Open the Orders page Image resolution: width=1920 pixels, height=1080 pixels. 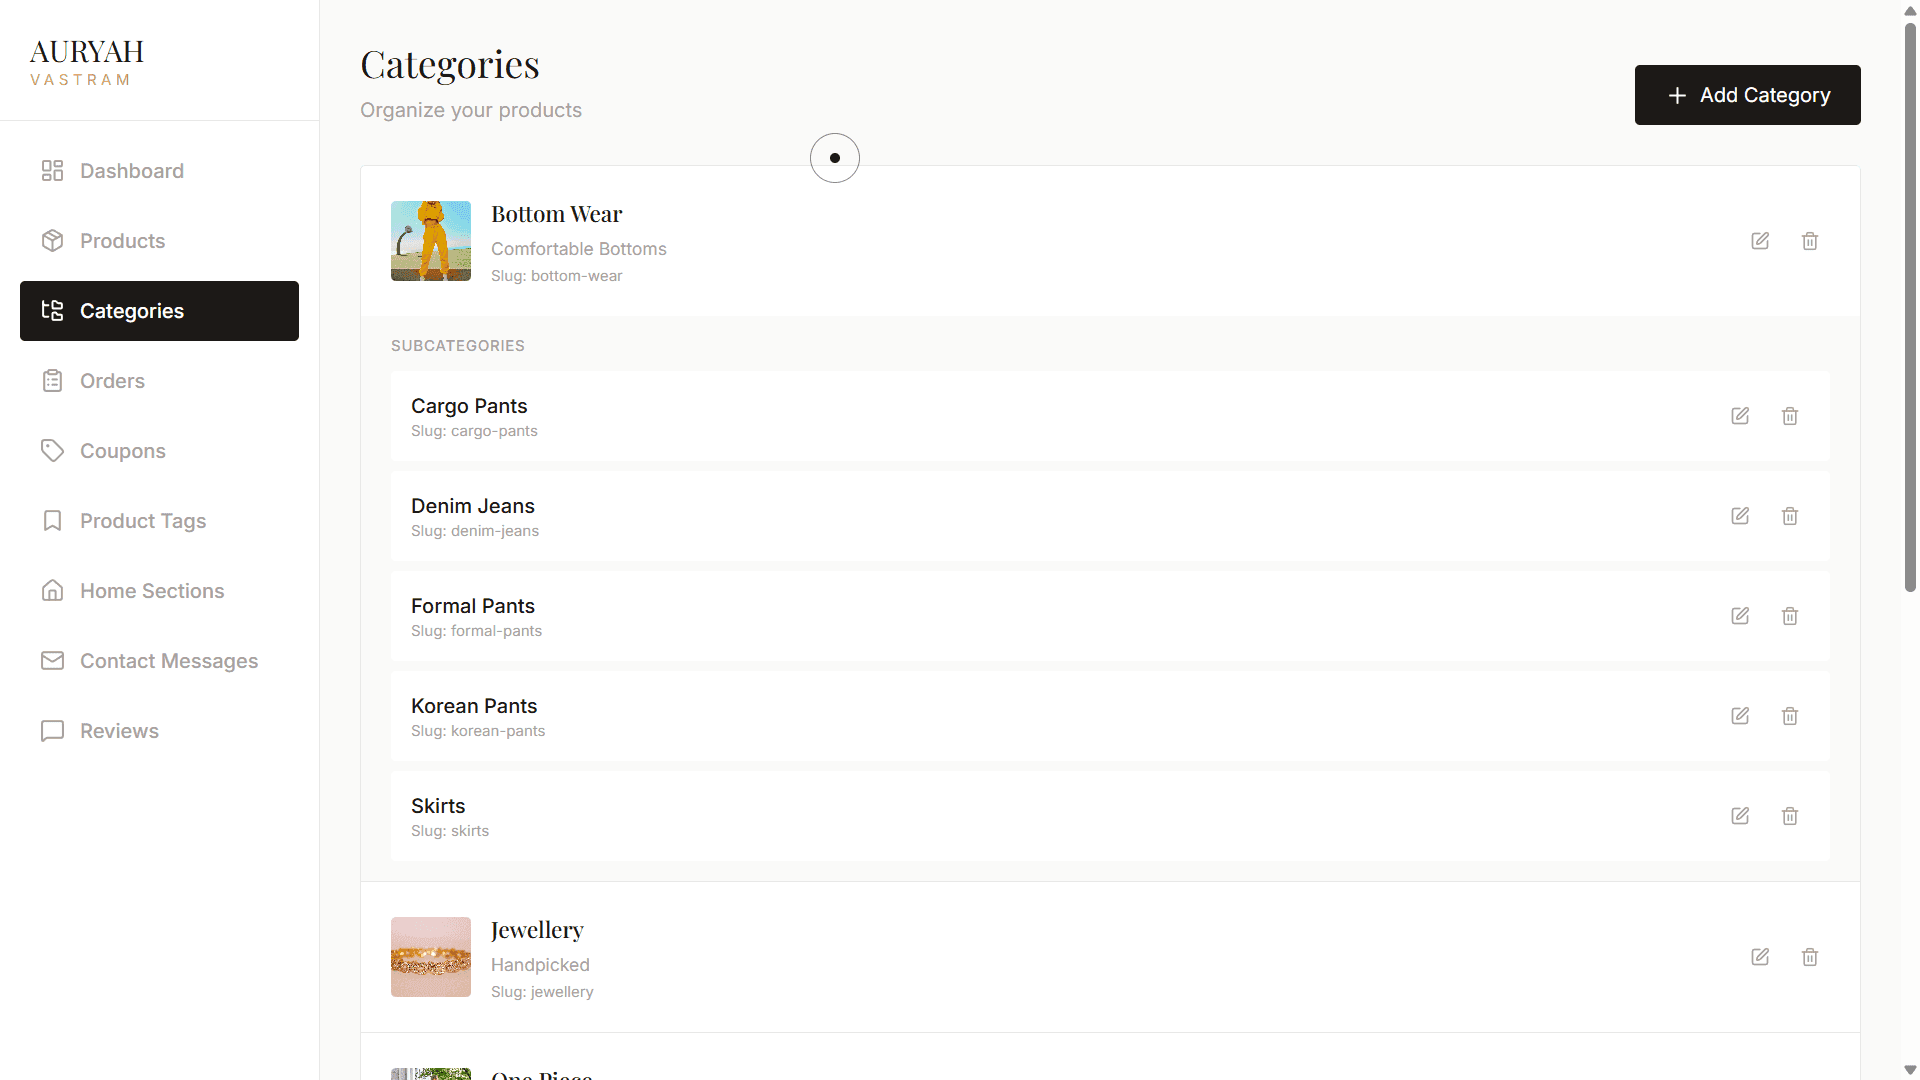[159, 381]
